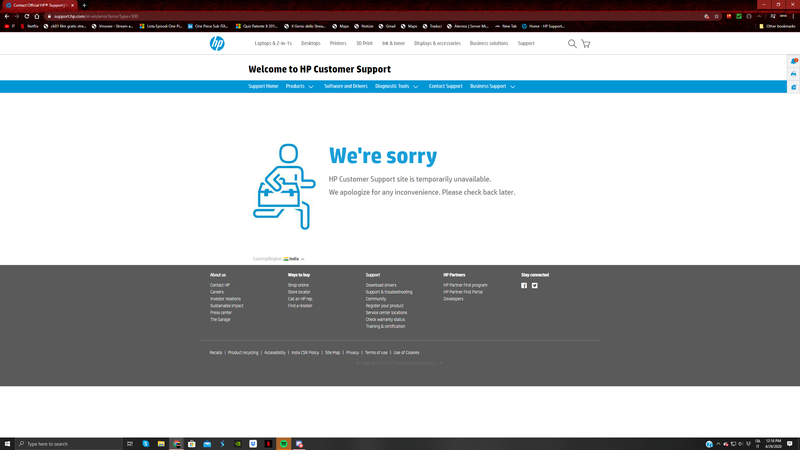Click the printer icon on right sidebar
Viewport: 800px width, 450px height.
click(x=793, y=74)
